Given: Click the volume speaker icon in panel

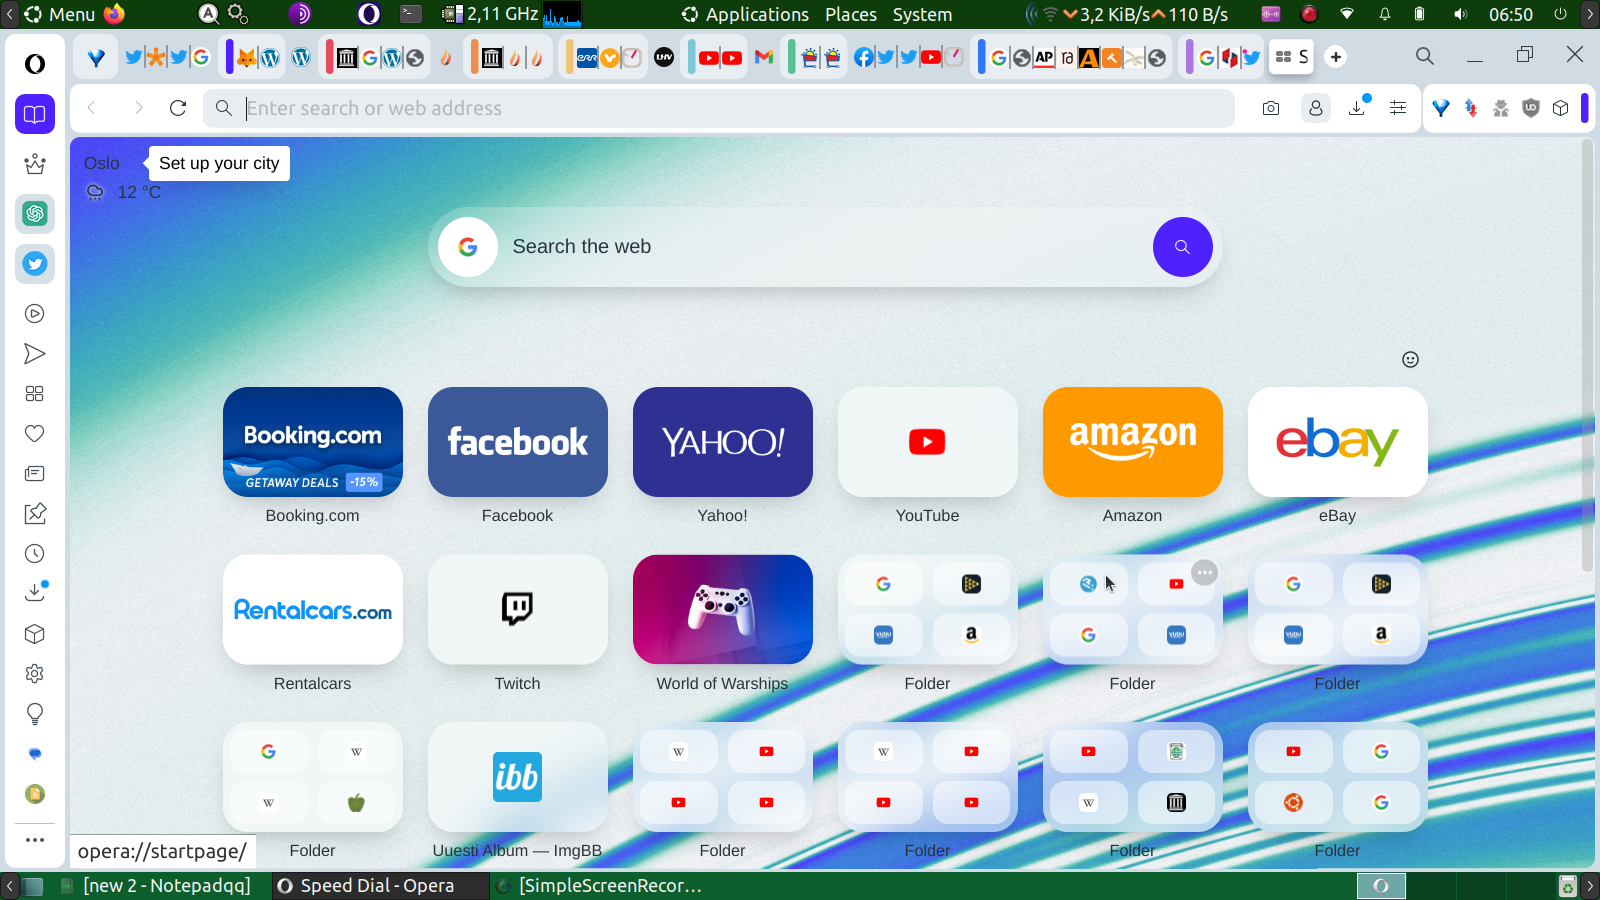Looking at the screenshot, I should coord(1460,15).
